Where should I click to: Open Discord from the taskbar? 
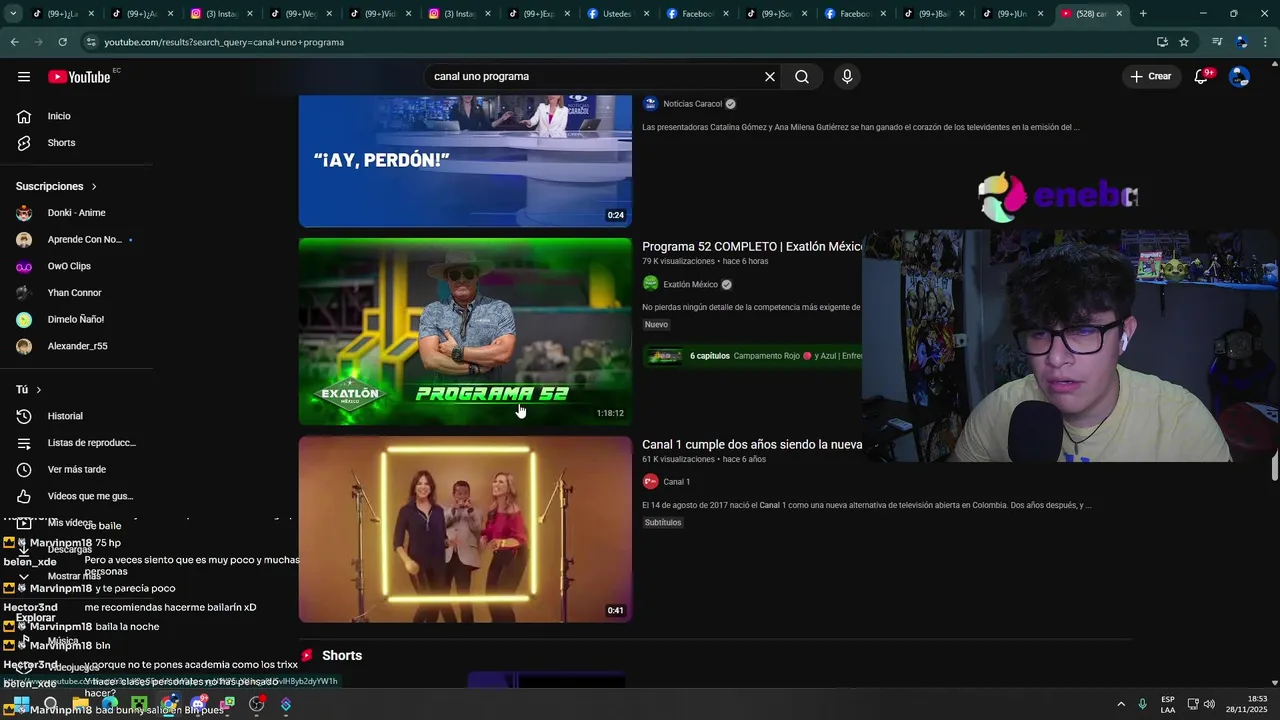[x=200, y=704]
